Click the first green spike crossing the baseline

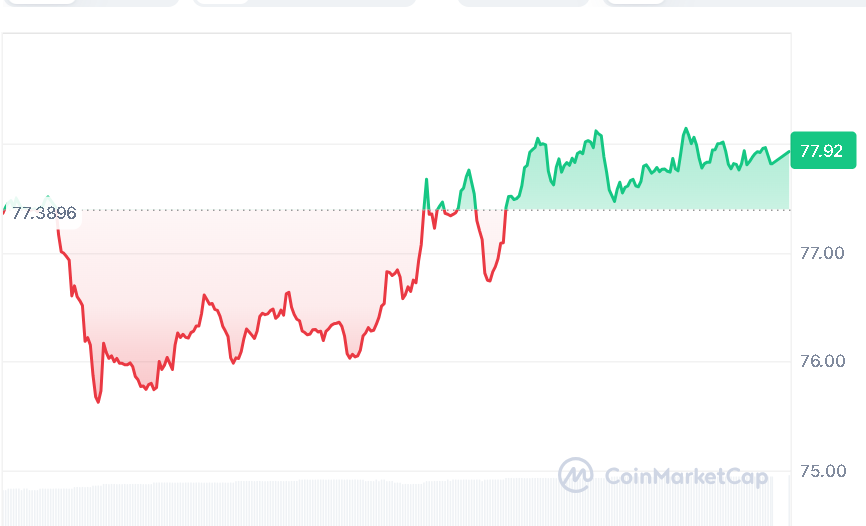[x=426, y=181]
